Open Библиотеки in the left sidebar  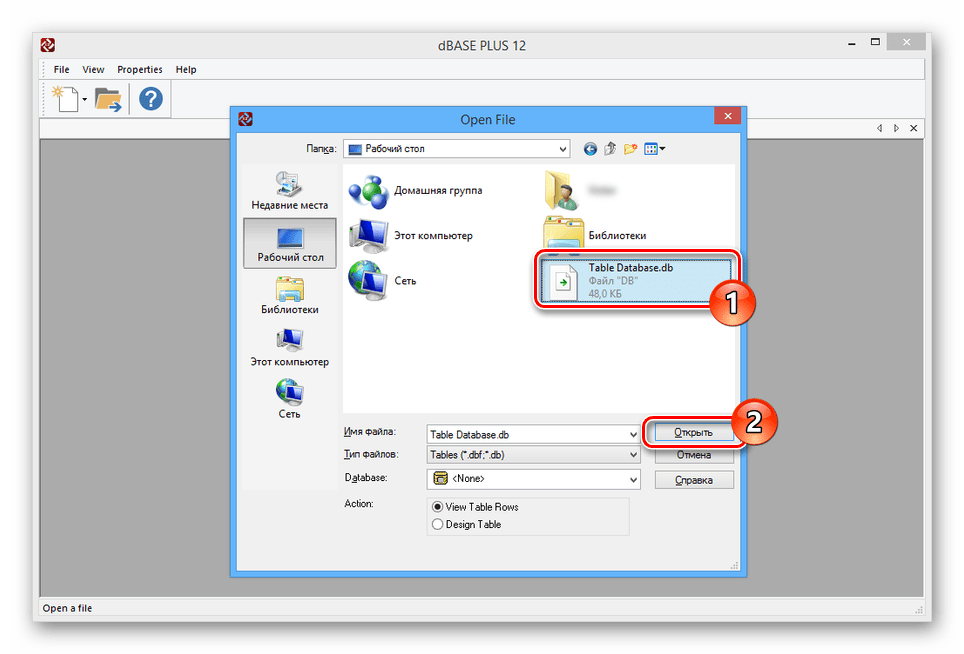point(289,296)
